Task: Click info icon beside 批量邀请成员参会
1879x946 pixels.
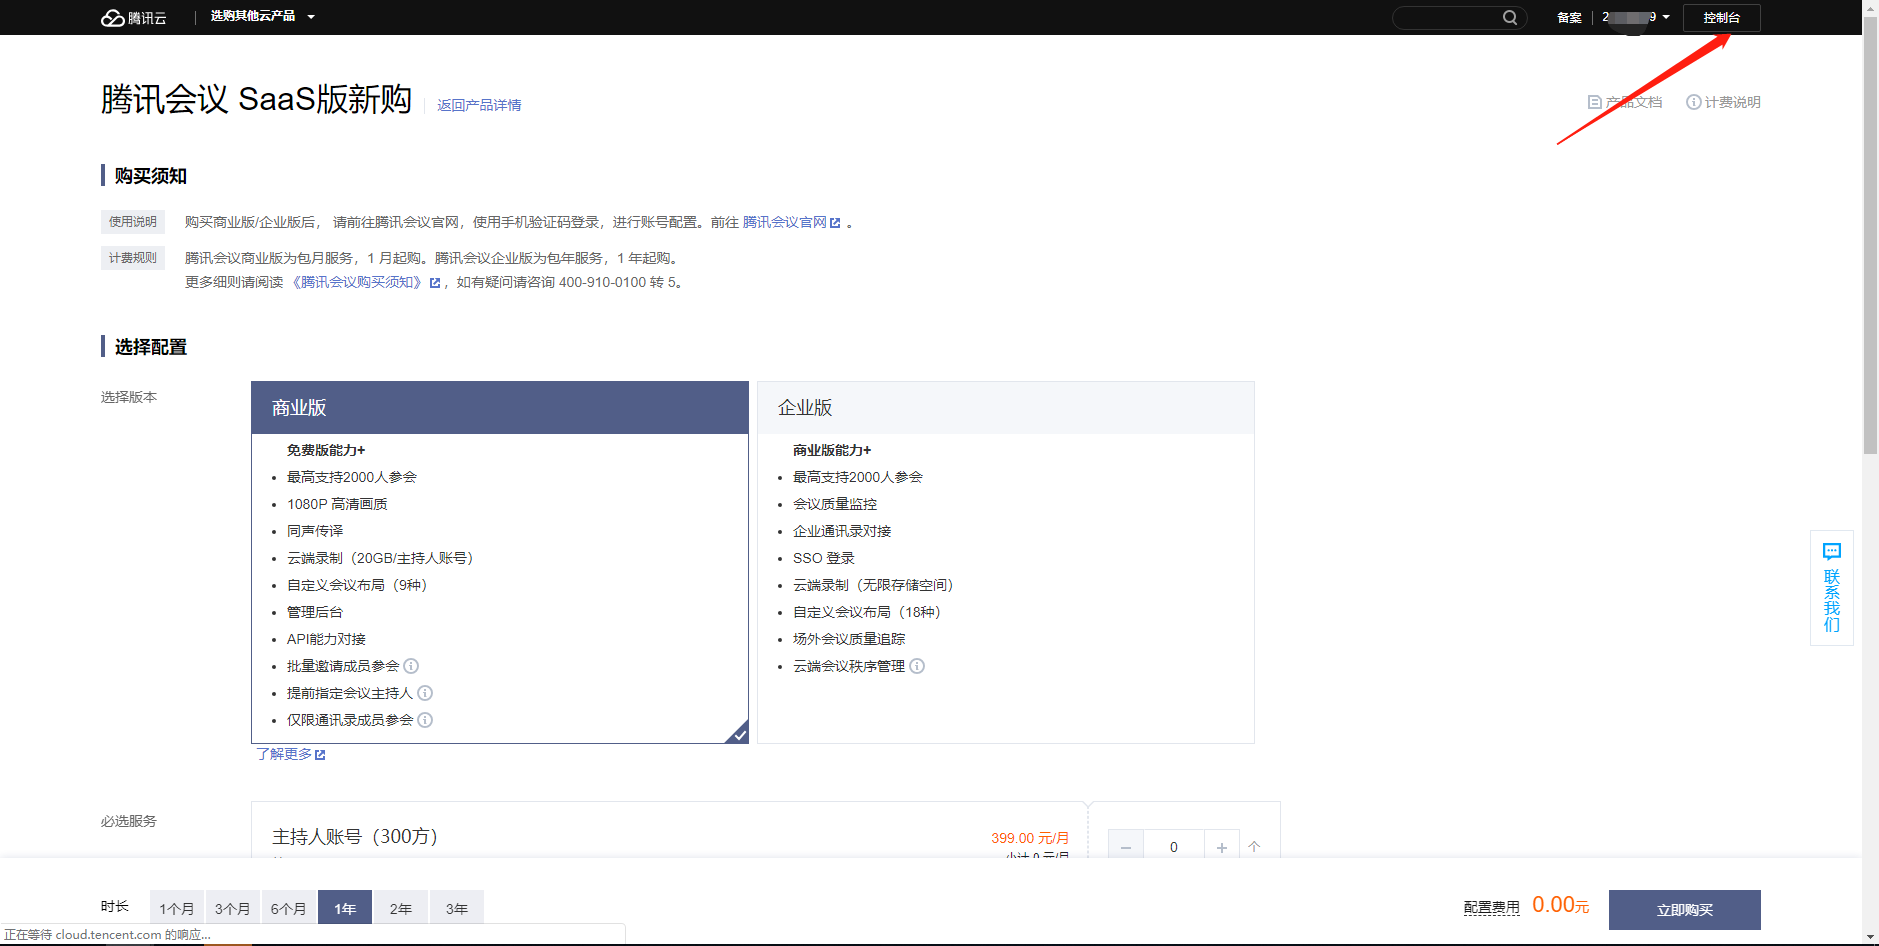Action: tap(411, 666)
